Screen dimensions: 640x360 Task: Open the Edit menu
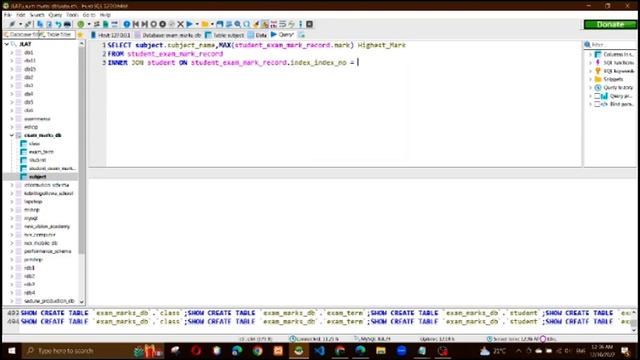point(21,15)
